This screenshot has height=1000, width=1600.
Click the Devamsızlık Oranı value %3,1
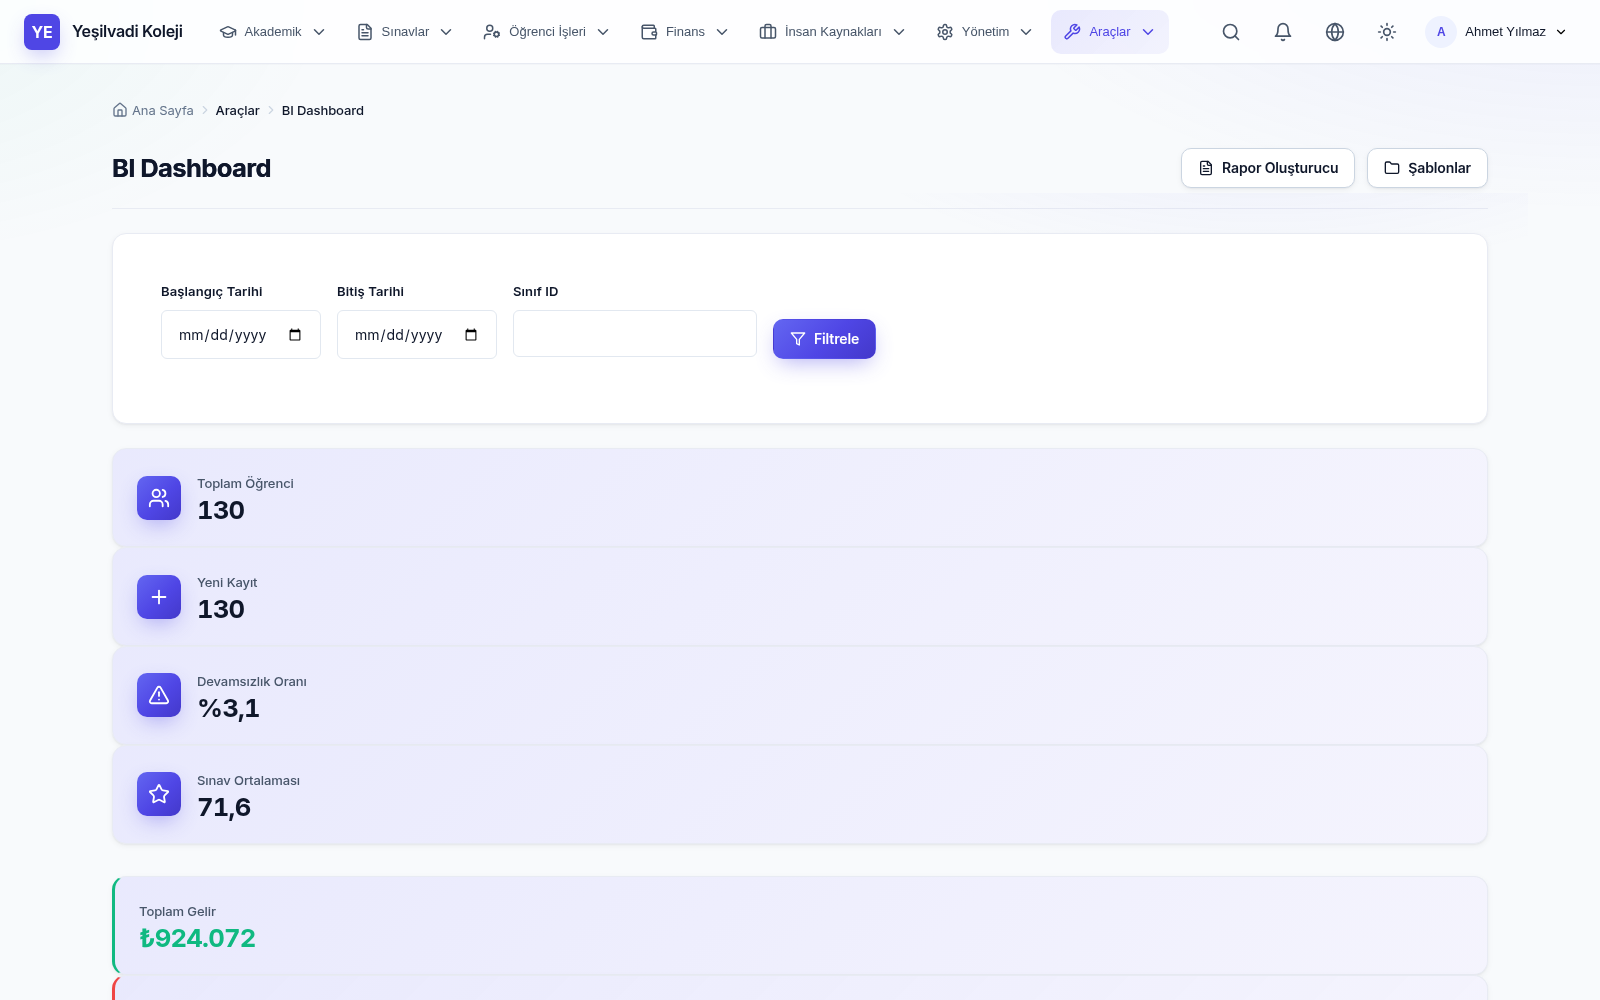[x=228, y=708]
